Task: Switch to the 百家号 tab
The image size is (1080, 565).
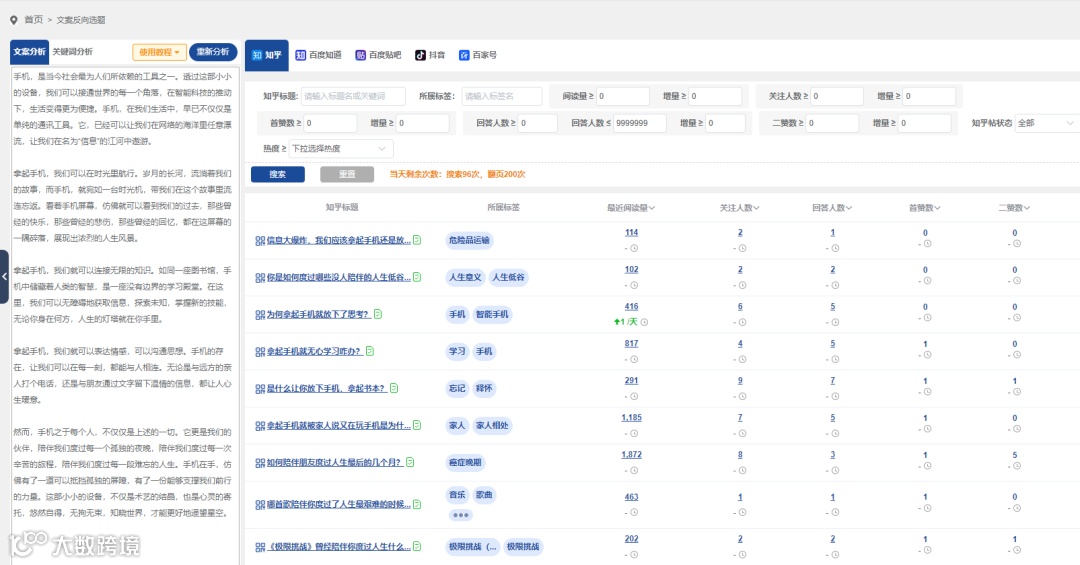Action: tap(478, 55)
